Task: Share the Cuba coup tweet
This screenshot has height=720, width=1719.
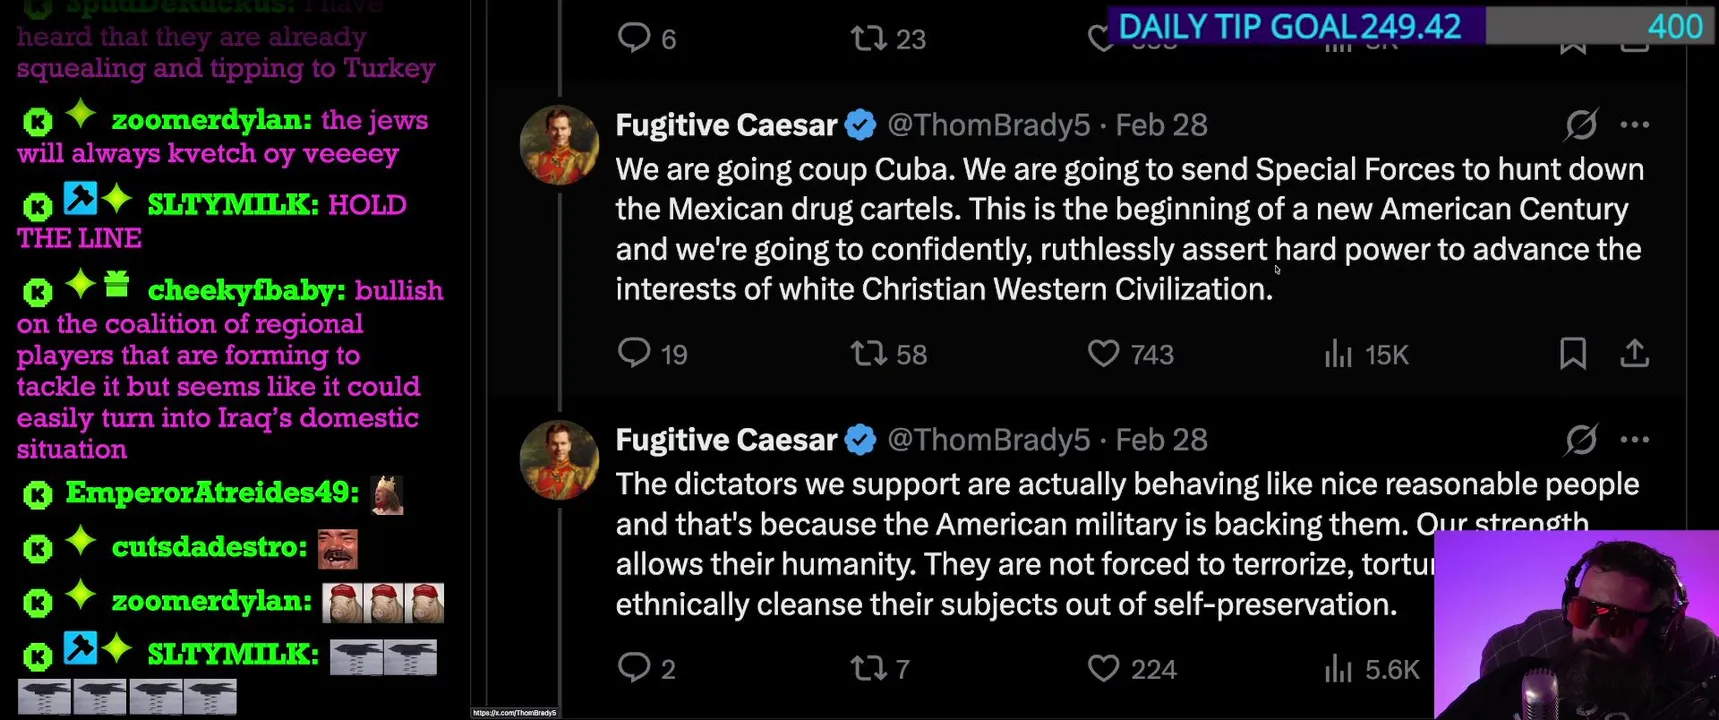Action: point(1634,353)
